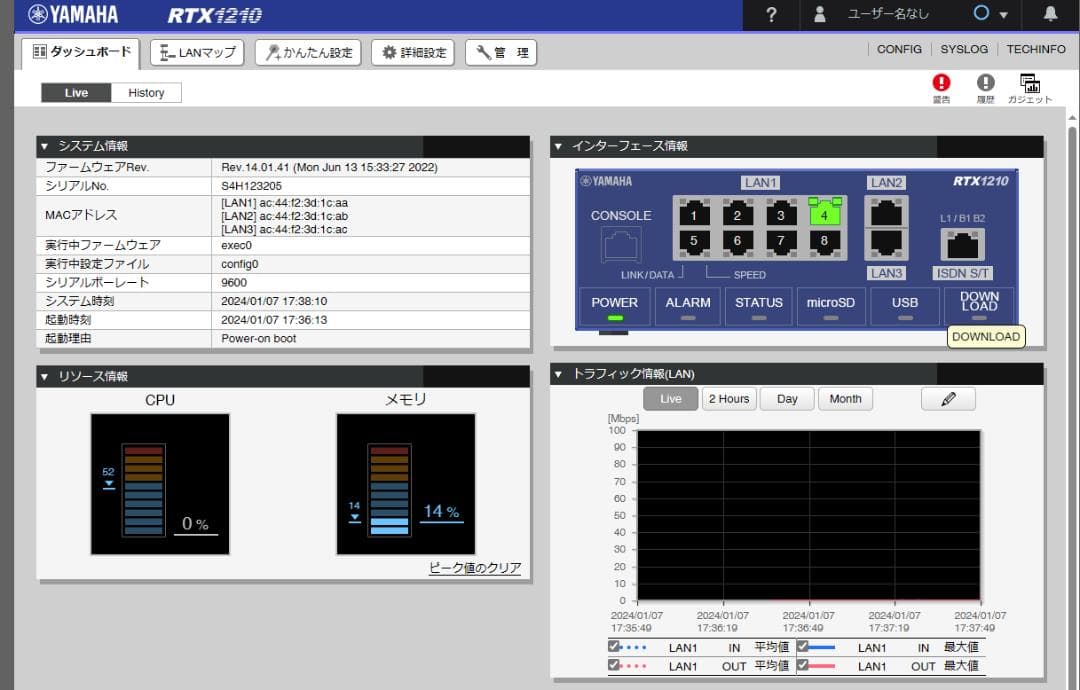1080x690 pixels.
Task: Click the Power-on boot value
Action: [258, 338]
